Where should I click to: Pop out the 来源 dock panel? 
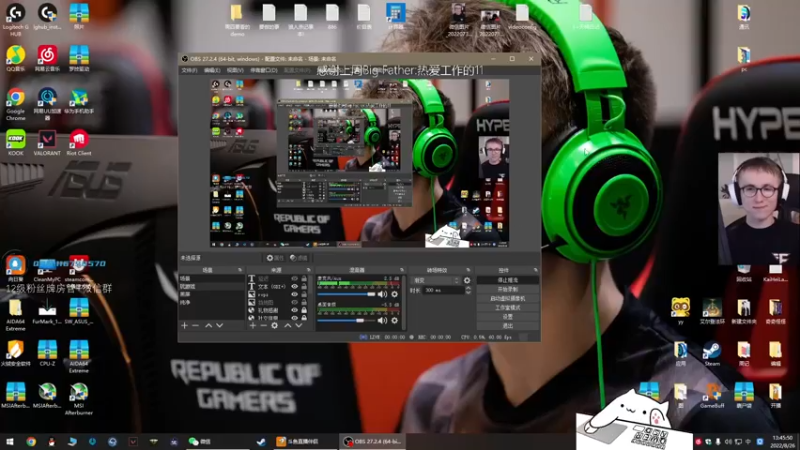pos(308,270)
